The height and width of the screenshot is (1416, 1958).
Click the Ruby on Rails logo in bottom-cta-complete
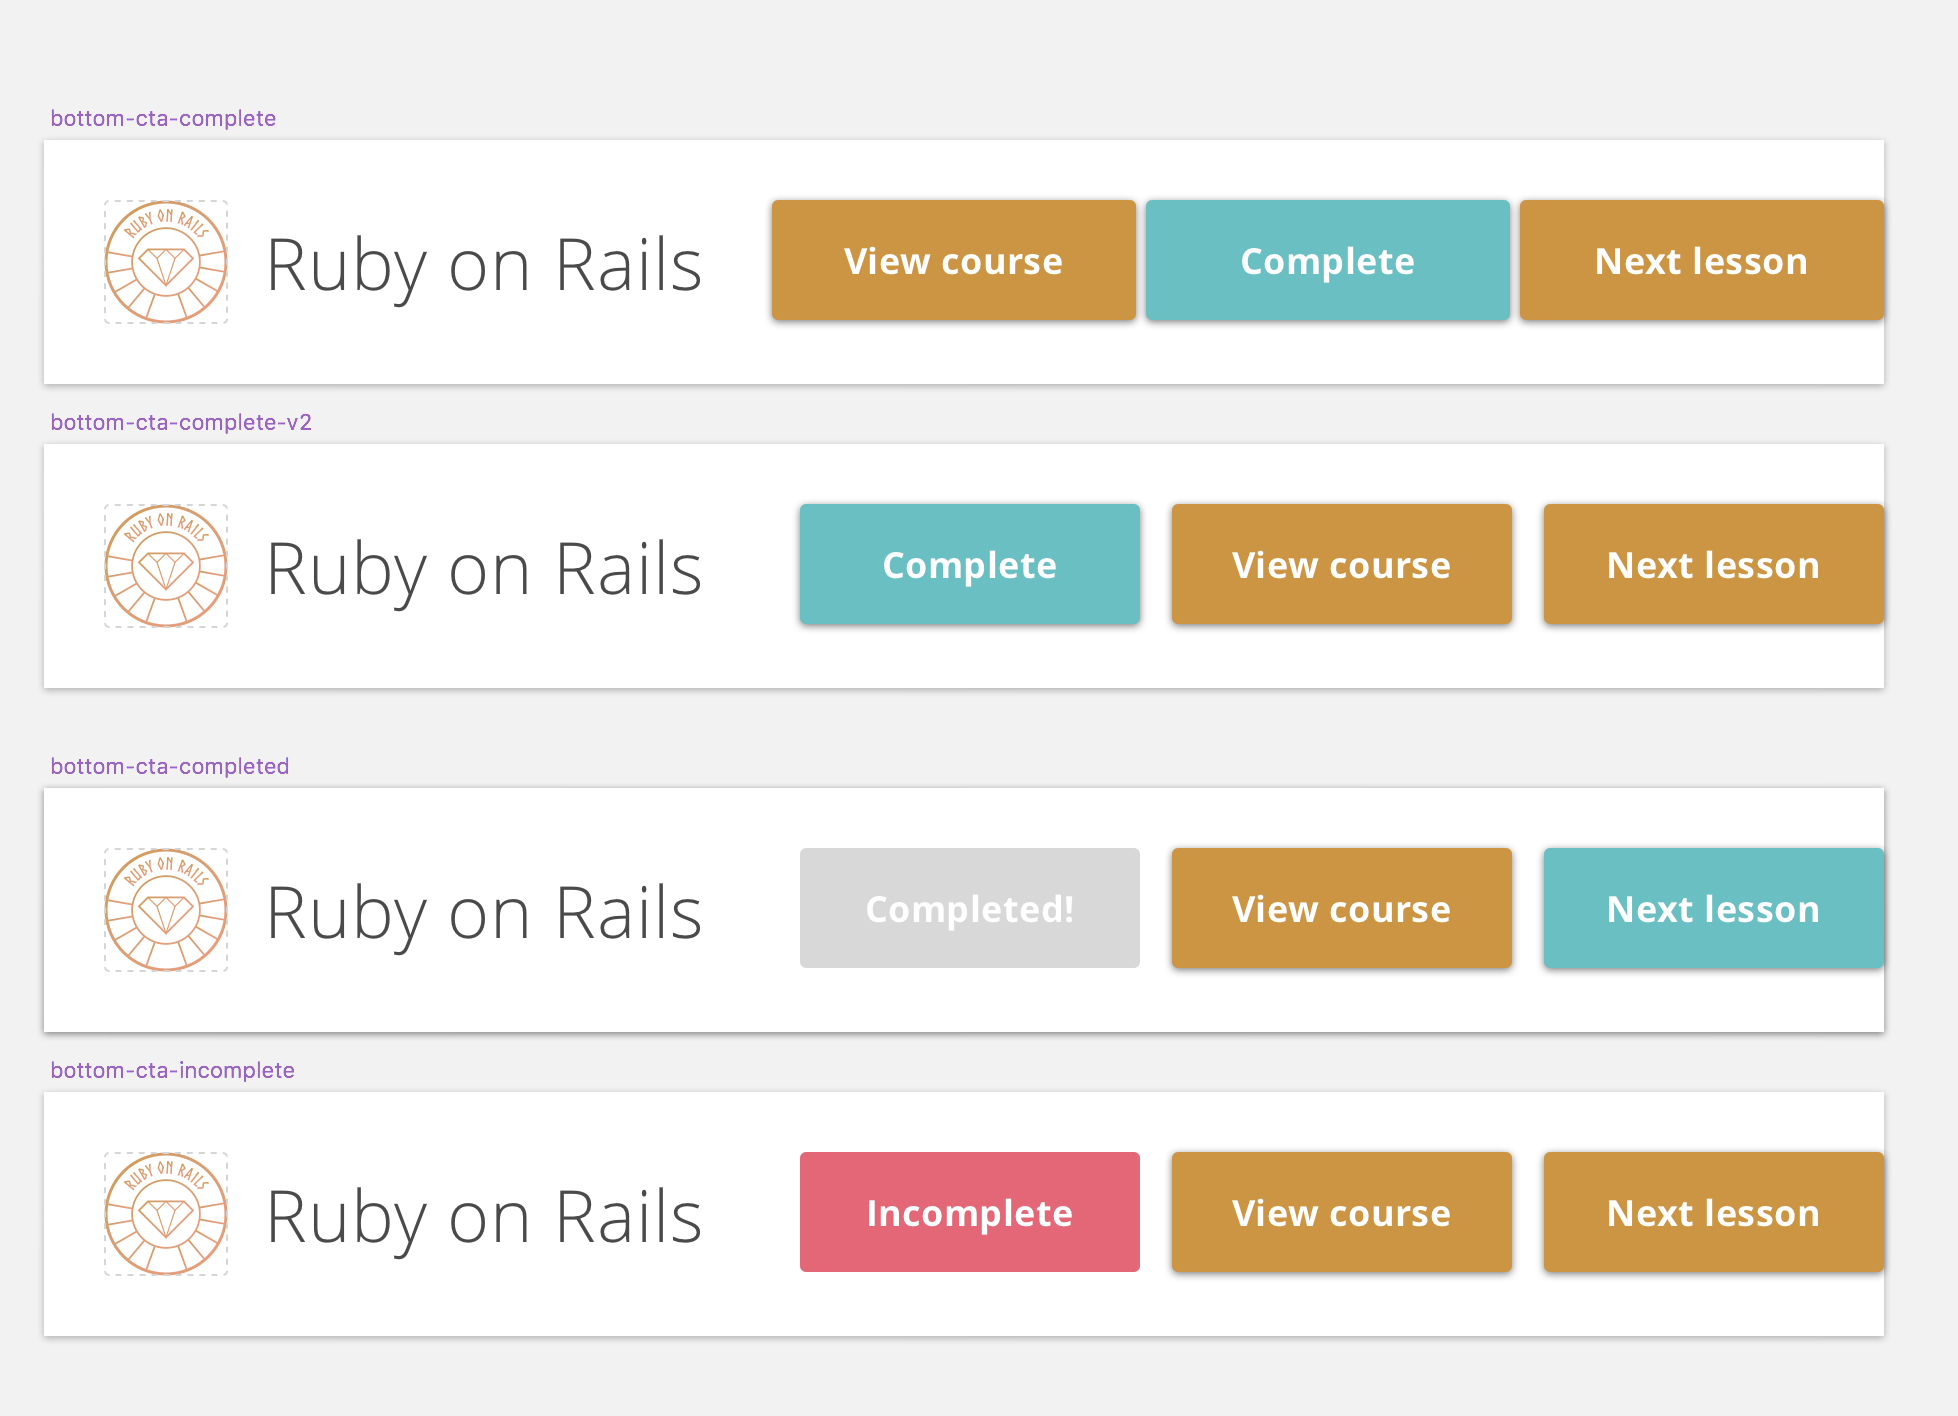[x=166, y=262]
